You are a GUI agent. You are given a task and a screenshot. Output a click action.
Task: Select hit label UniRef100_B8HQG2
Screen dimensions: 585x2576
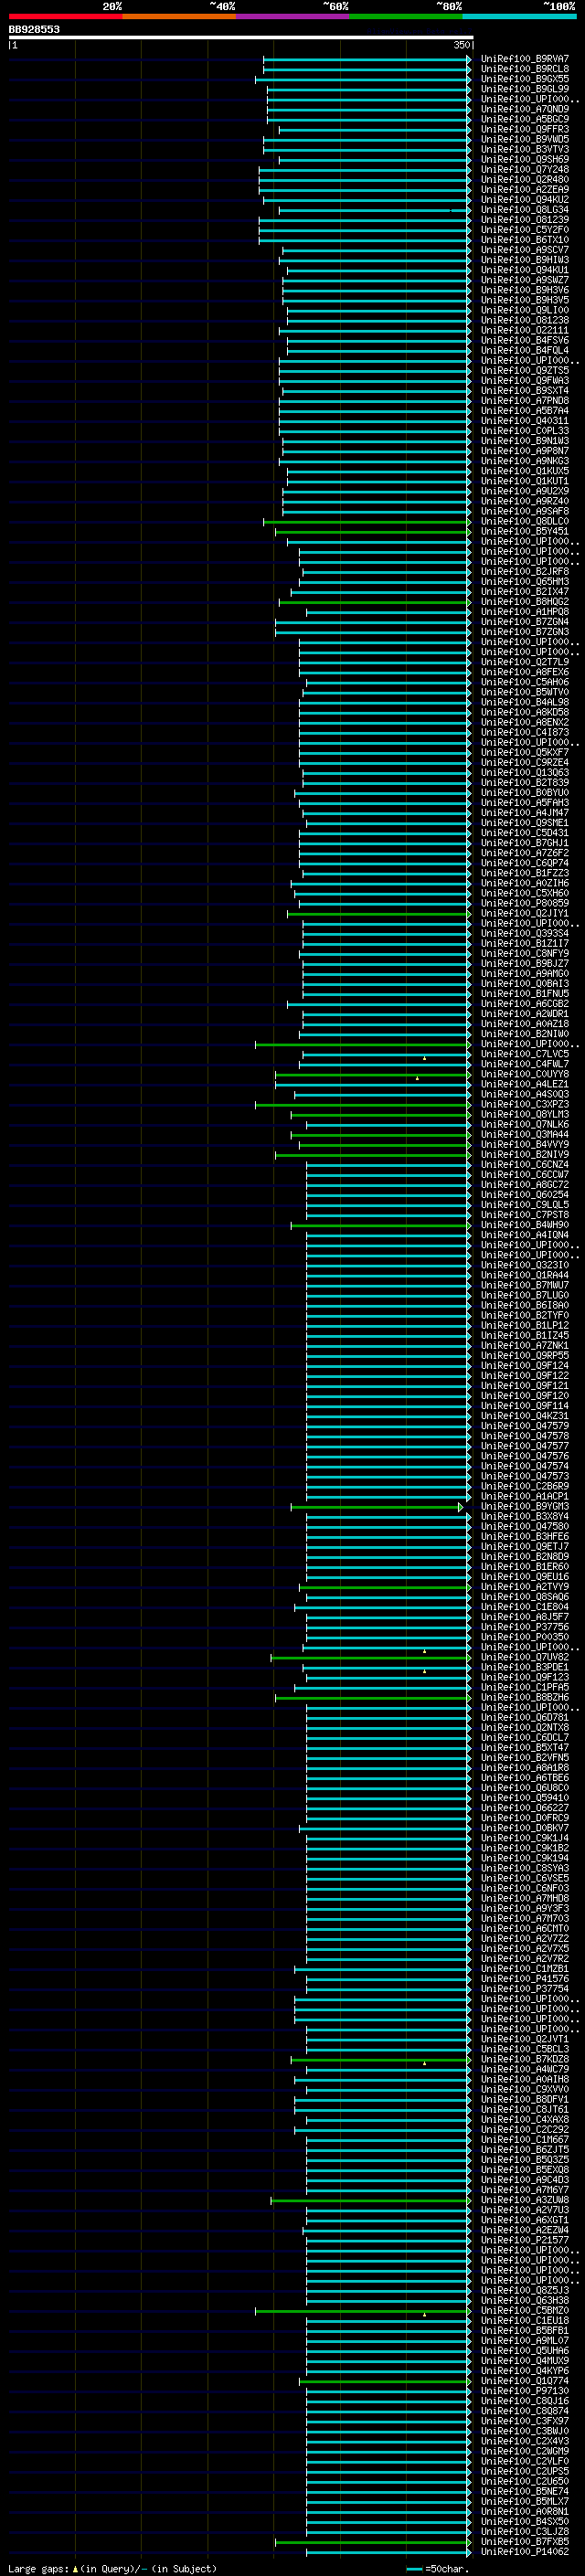tap(525, 602)
